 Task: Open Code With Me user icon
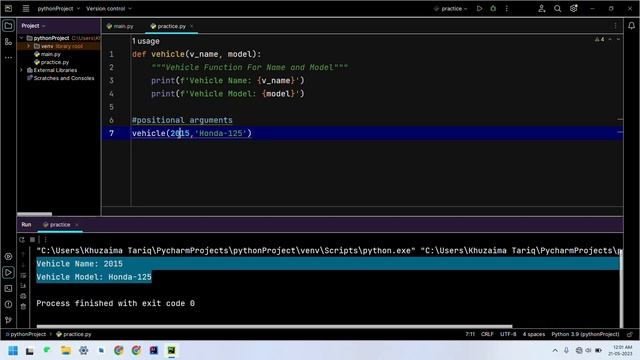coord(542,8)
